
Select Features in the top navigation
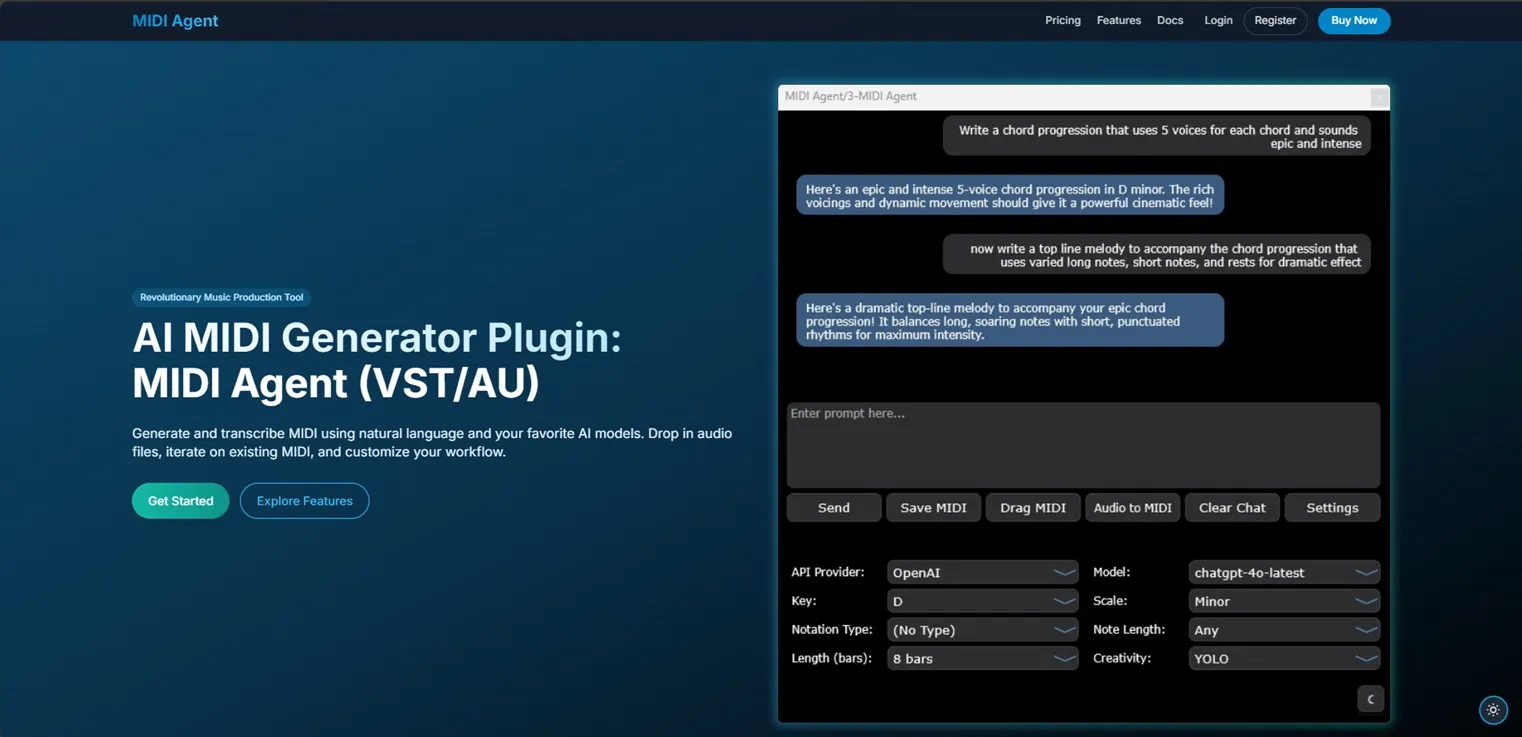(1118, 20)
